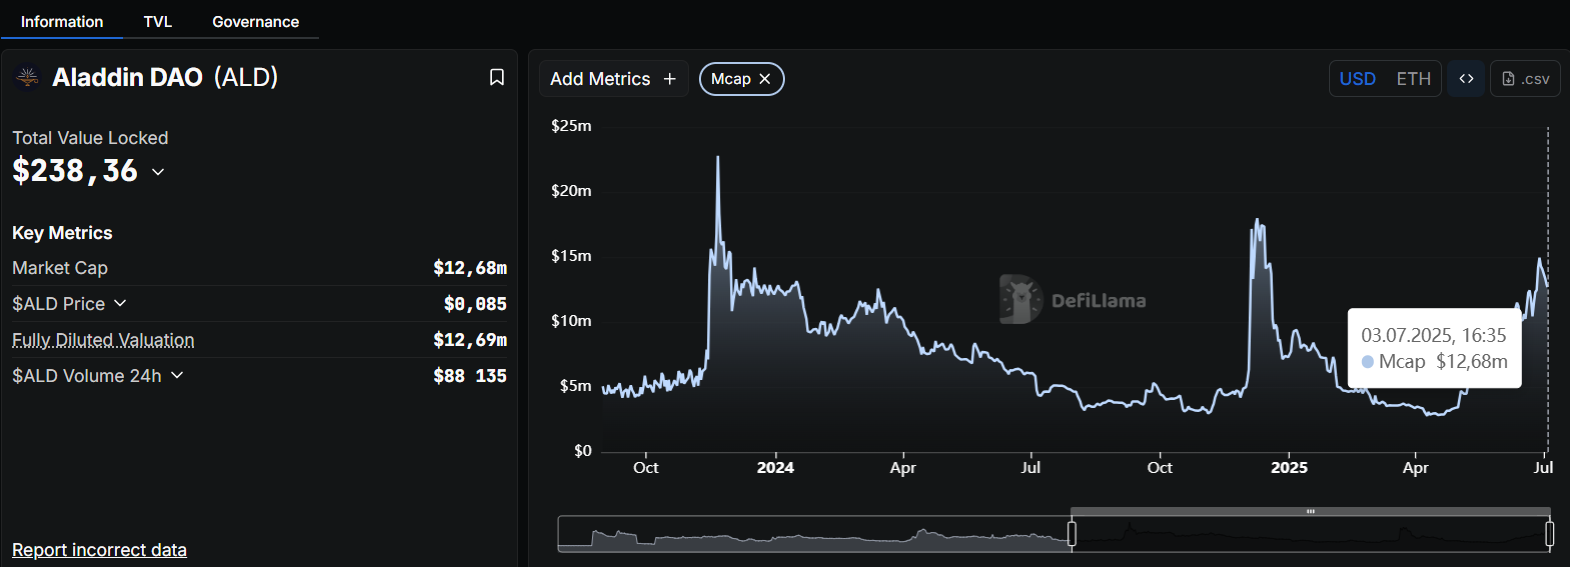
Task: Click the Aladdin DAO title text
Action: pyautogui.click(x=127, y=77)
